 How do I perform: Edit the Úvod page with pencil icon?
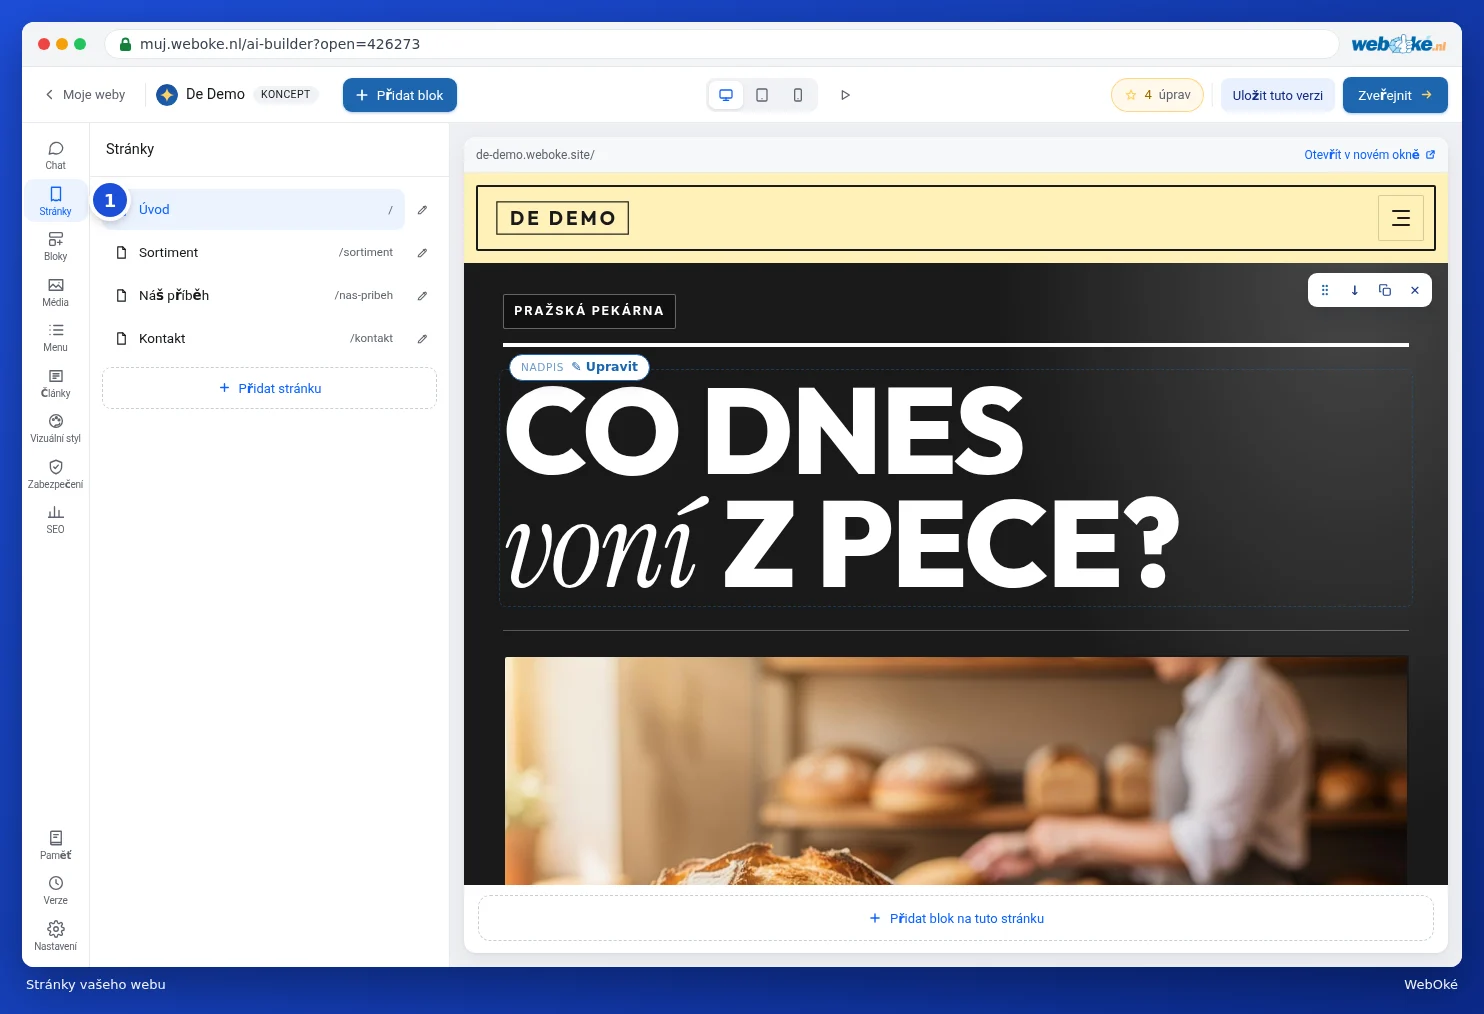coord(422,210)
